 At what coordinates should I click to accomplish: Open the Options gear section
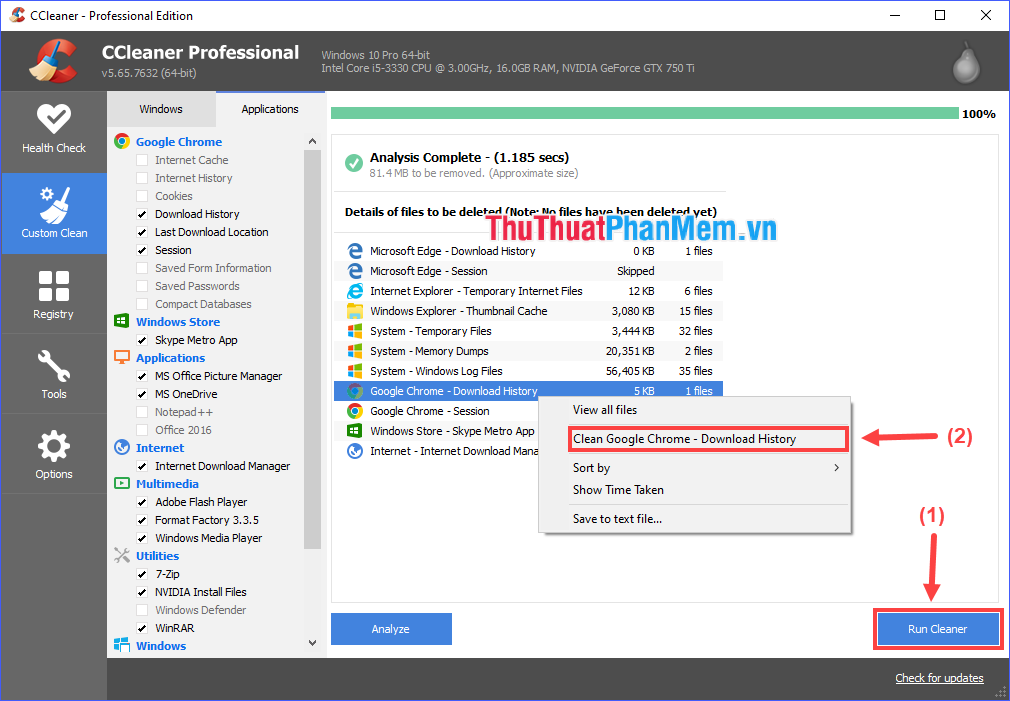[53, 454]
